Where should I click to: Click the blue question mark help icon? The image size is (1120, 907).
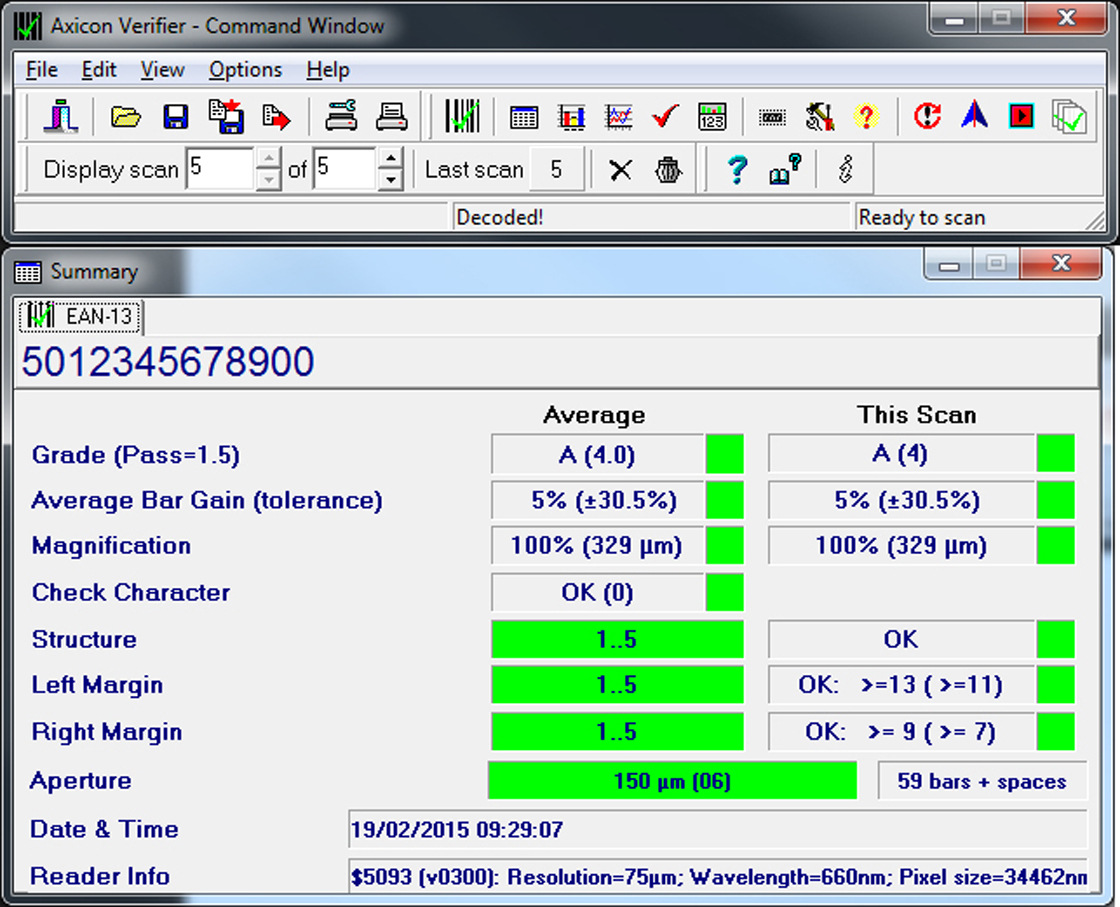tap(737, 170)
